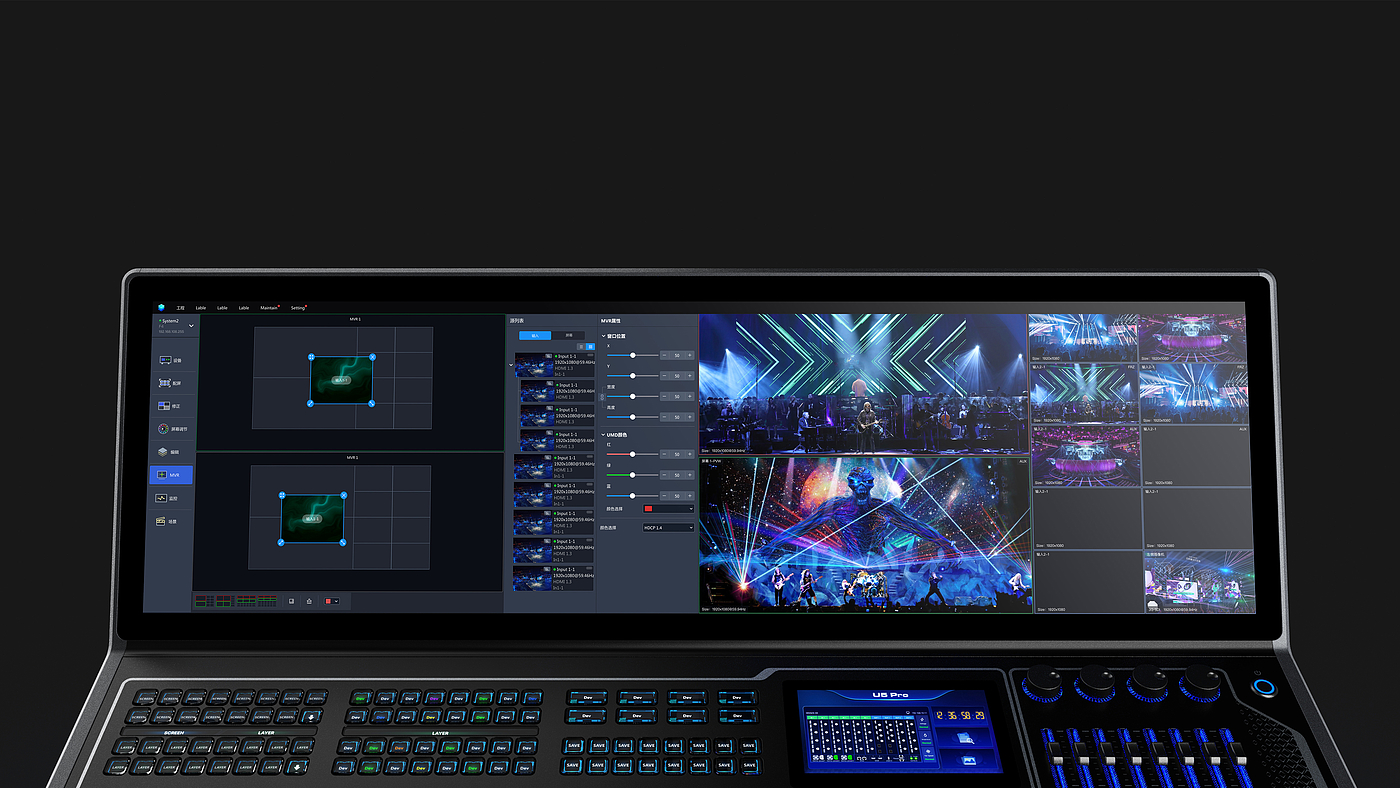Select the large orchestra stage program preview
Image resolution: width=1400 pixels, height=788 pixels.
(x=863, y=385)
